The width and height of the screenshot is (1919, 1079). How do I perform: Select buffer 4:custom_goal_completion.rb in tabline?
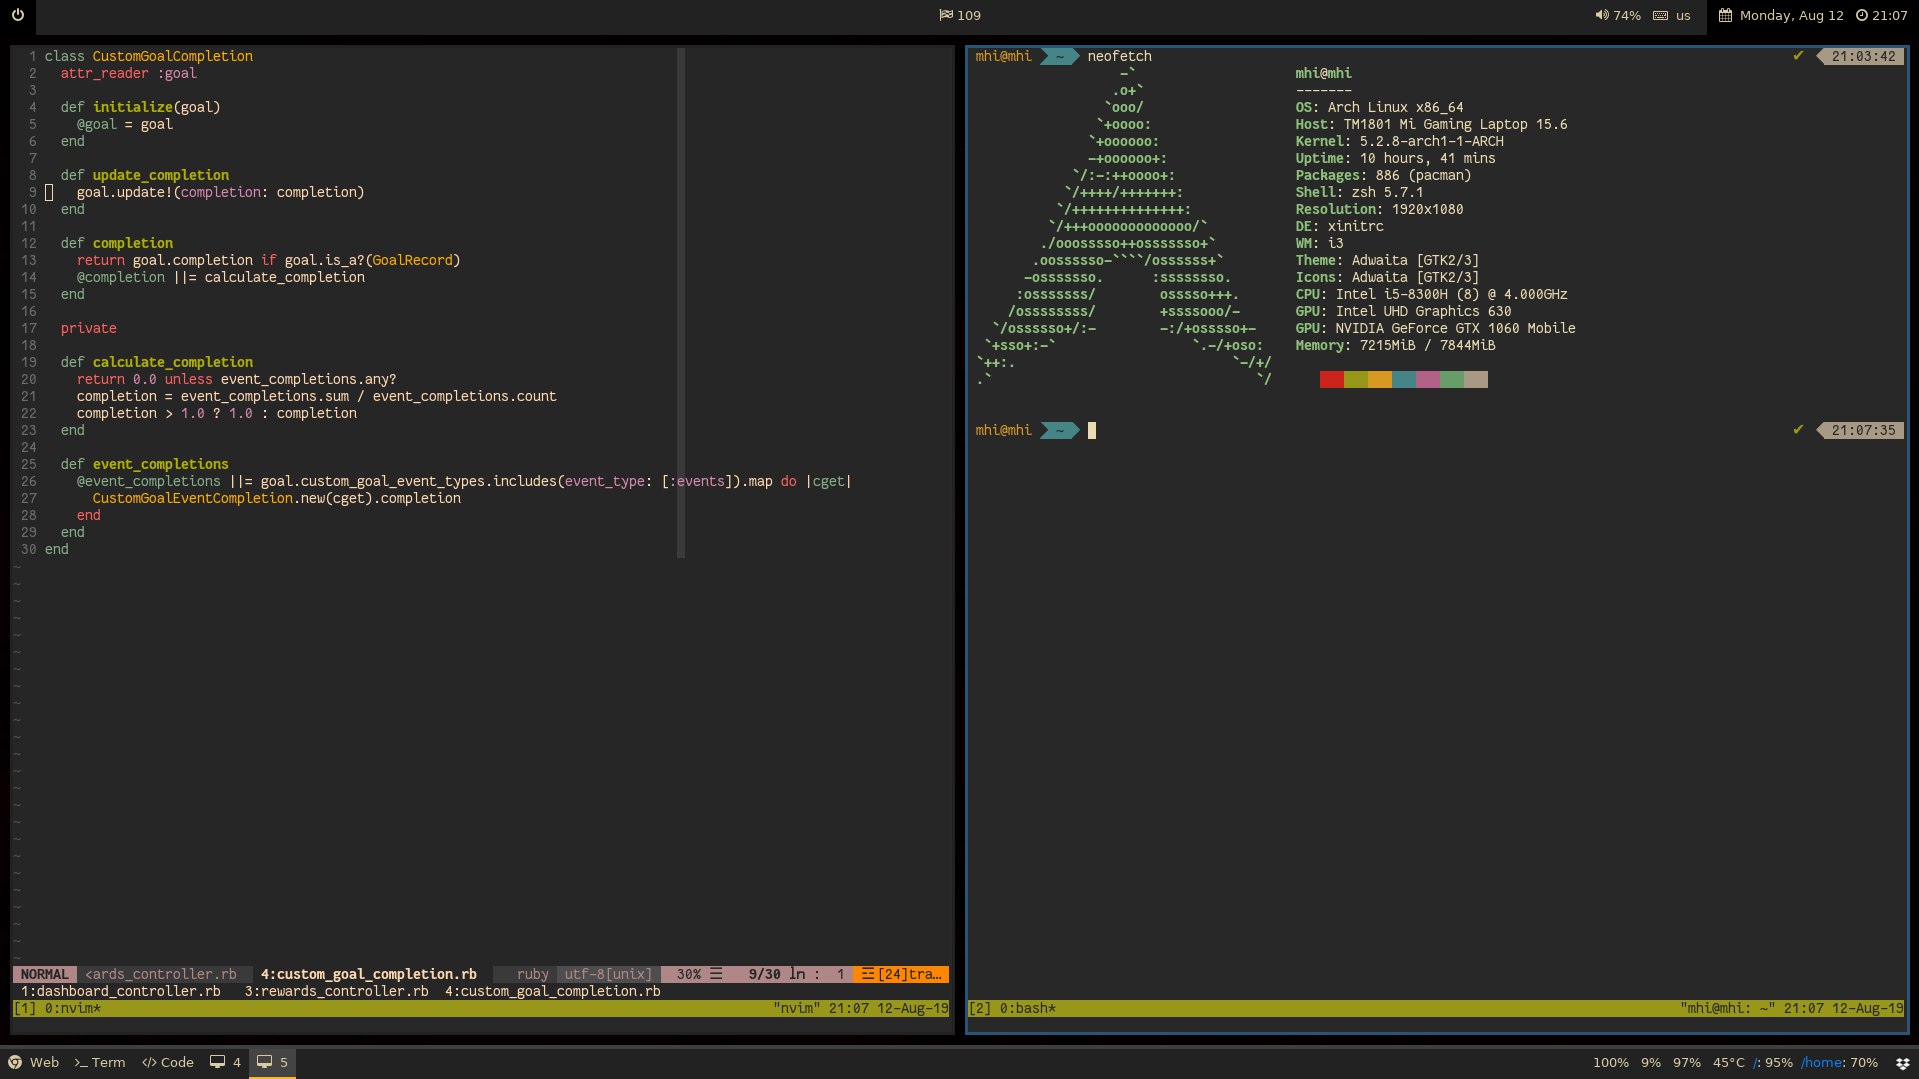pos(552,991)
